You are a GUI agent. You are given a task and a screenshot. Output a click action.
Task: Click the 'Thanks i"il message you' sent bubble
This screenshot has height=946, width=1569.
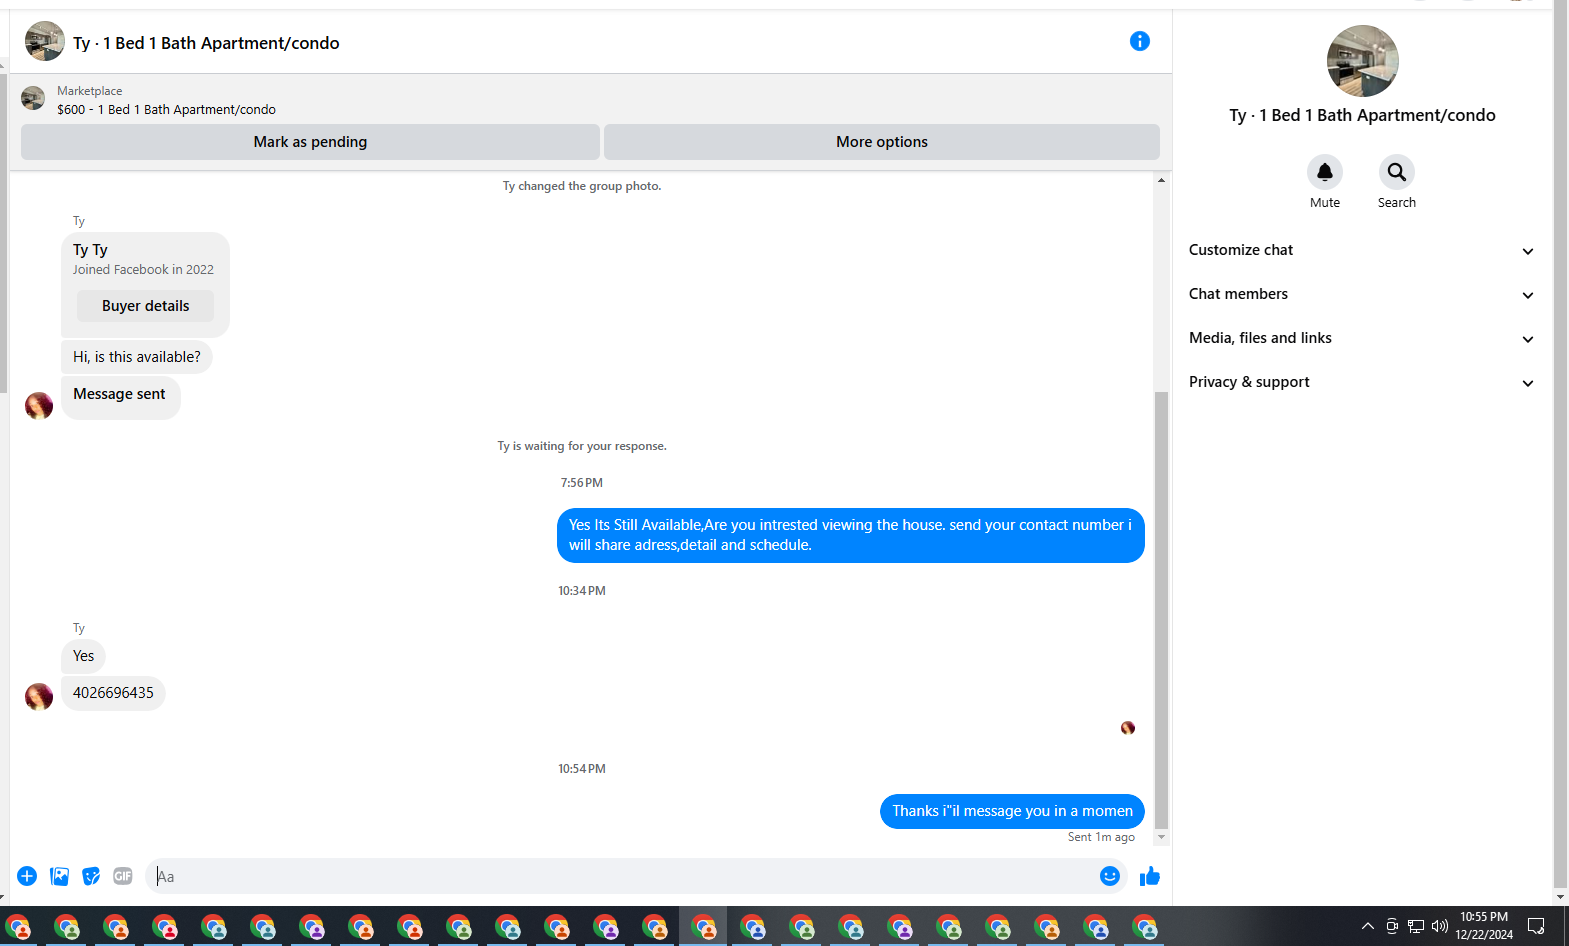click(1012, 811)
